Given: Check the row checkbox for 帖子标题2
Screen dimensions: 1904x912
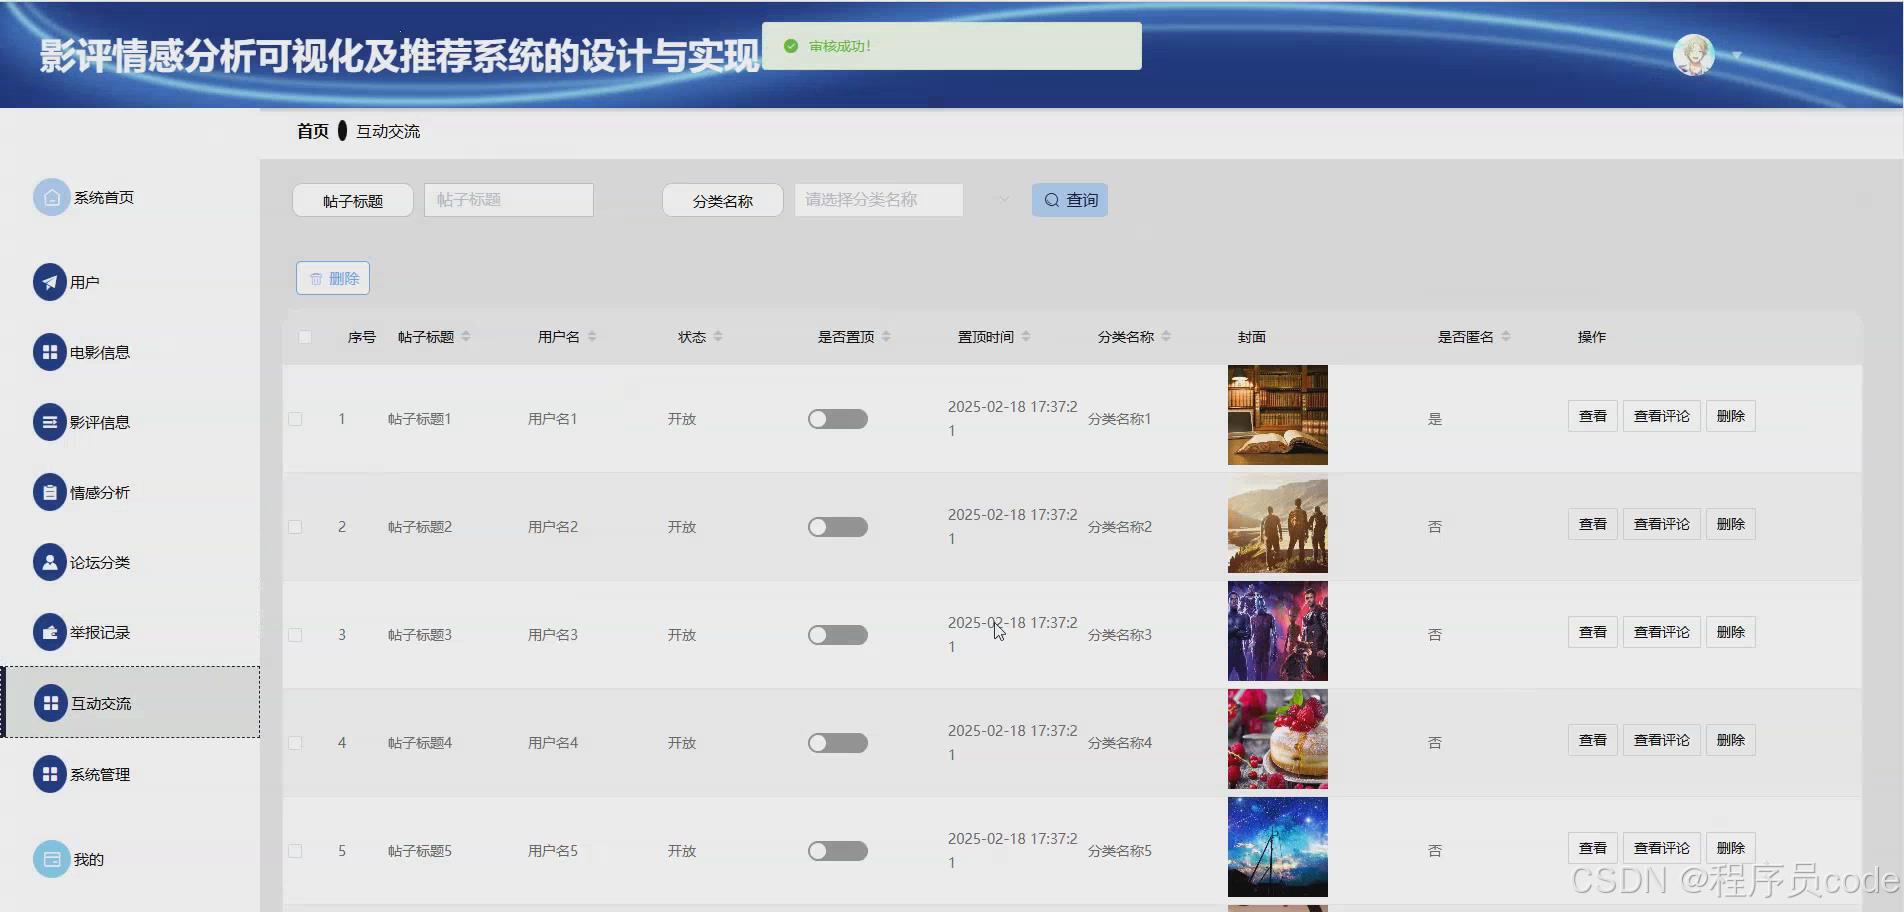Looking at the screenshot, I should click(x=295, y=527).
